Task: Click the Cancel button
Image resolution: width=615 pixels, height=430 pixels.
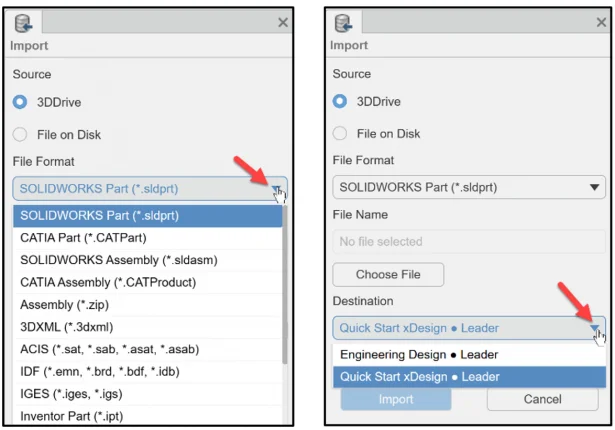Action: tap(542, 398)
